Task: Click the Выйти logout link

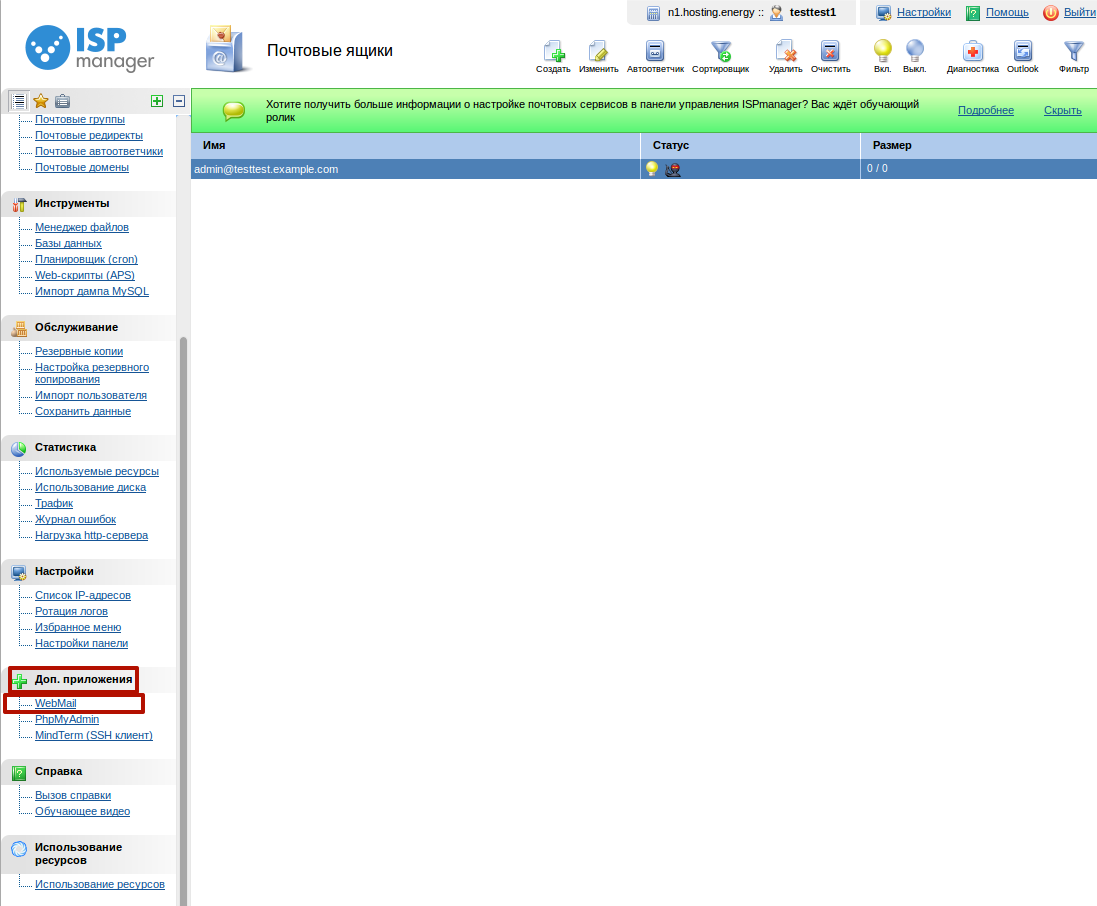Action: tap(1080, 13)
